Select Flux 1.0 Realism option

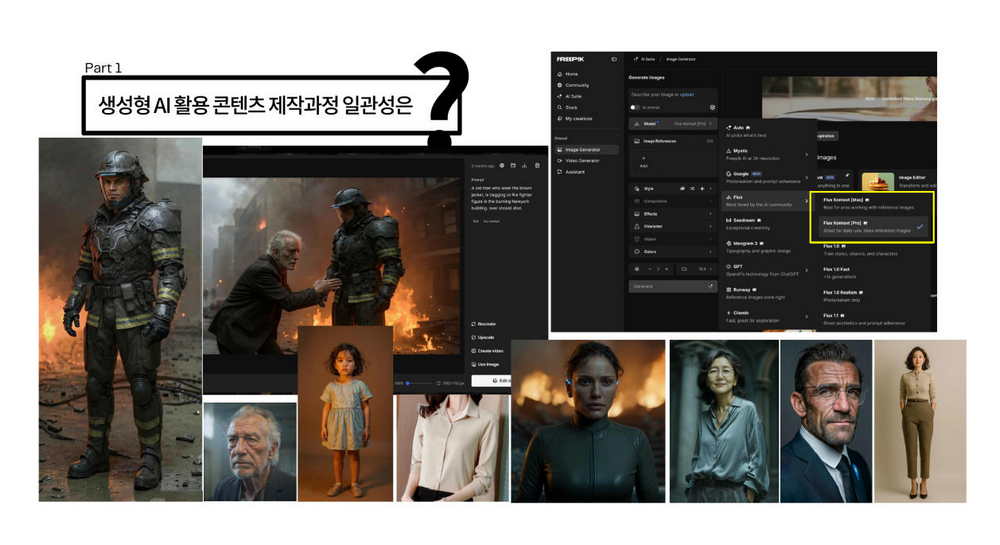(872, 296)
